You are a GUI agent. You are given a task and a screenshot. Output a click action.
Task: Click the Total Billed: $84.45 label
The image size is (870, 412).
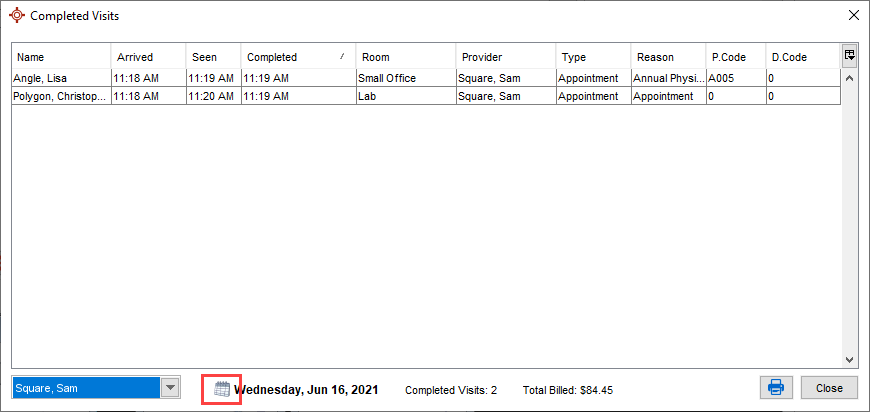click(x=568, y=390)
